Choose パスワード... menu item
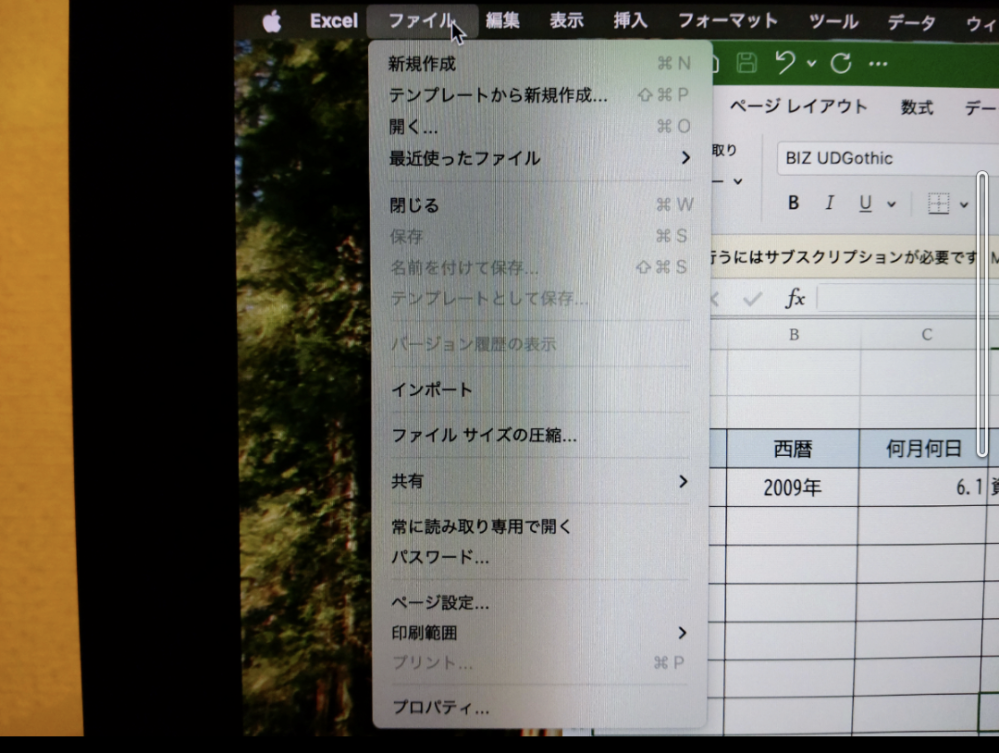The image size is (999, 753). tap(540, 557)
